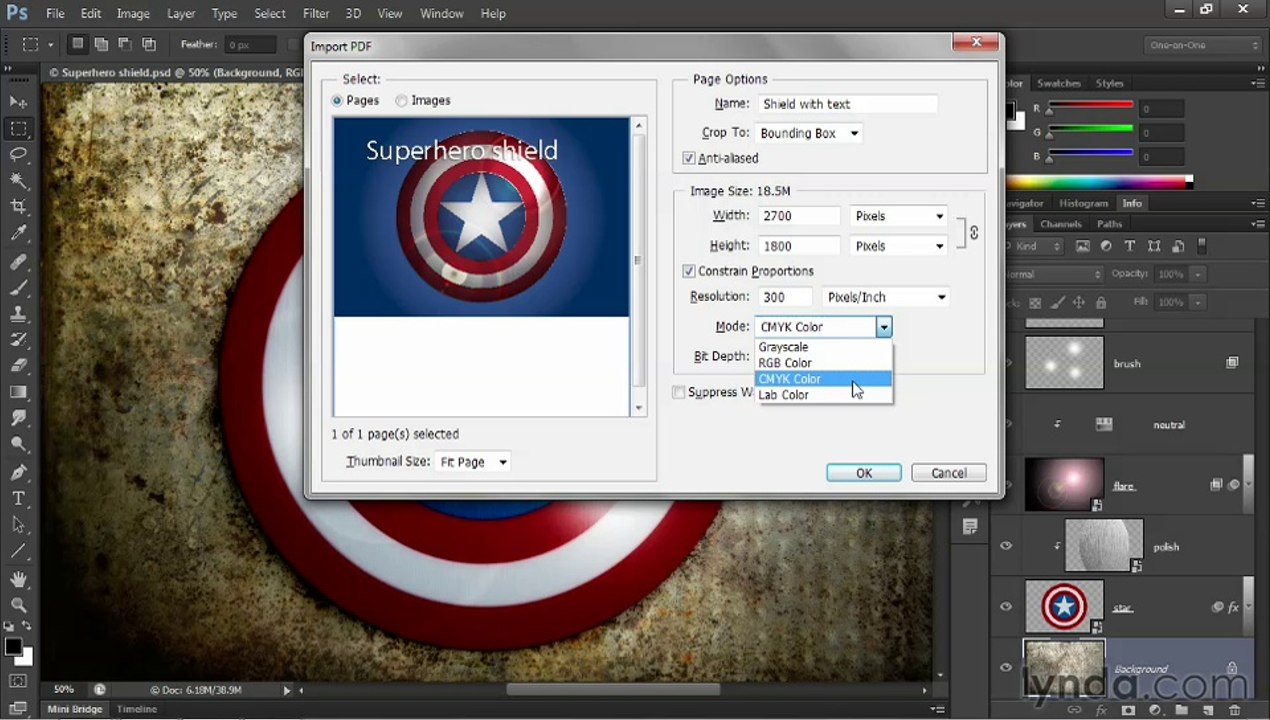Filter layers by type (T) icon
The width and height of the screenshot is (1270, 720).
[x=1130, y=246]
